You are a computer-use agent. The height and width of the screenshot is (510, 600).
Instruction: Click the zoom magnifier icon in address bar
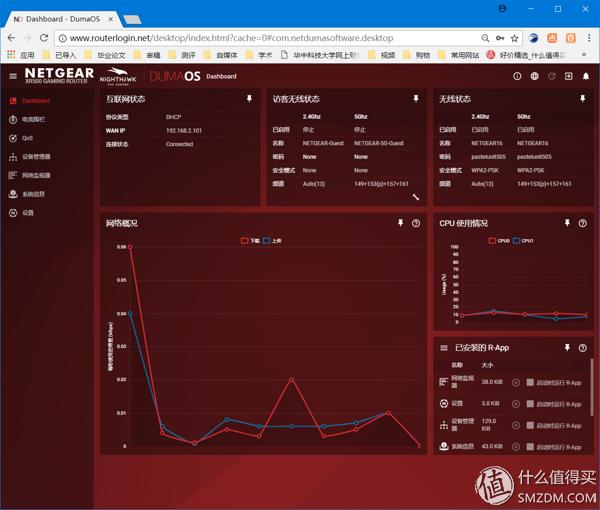click(485, 38)
